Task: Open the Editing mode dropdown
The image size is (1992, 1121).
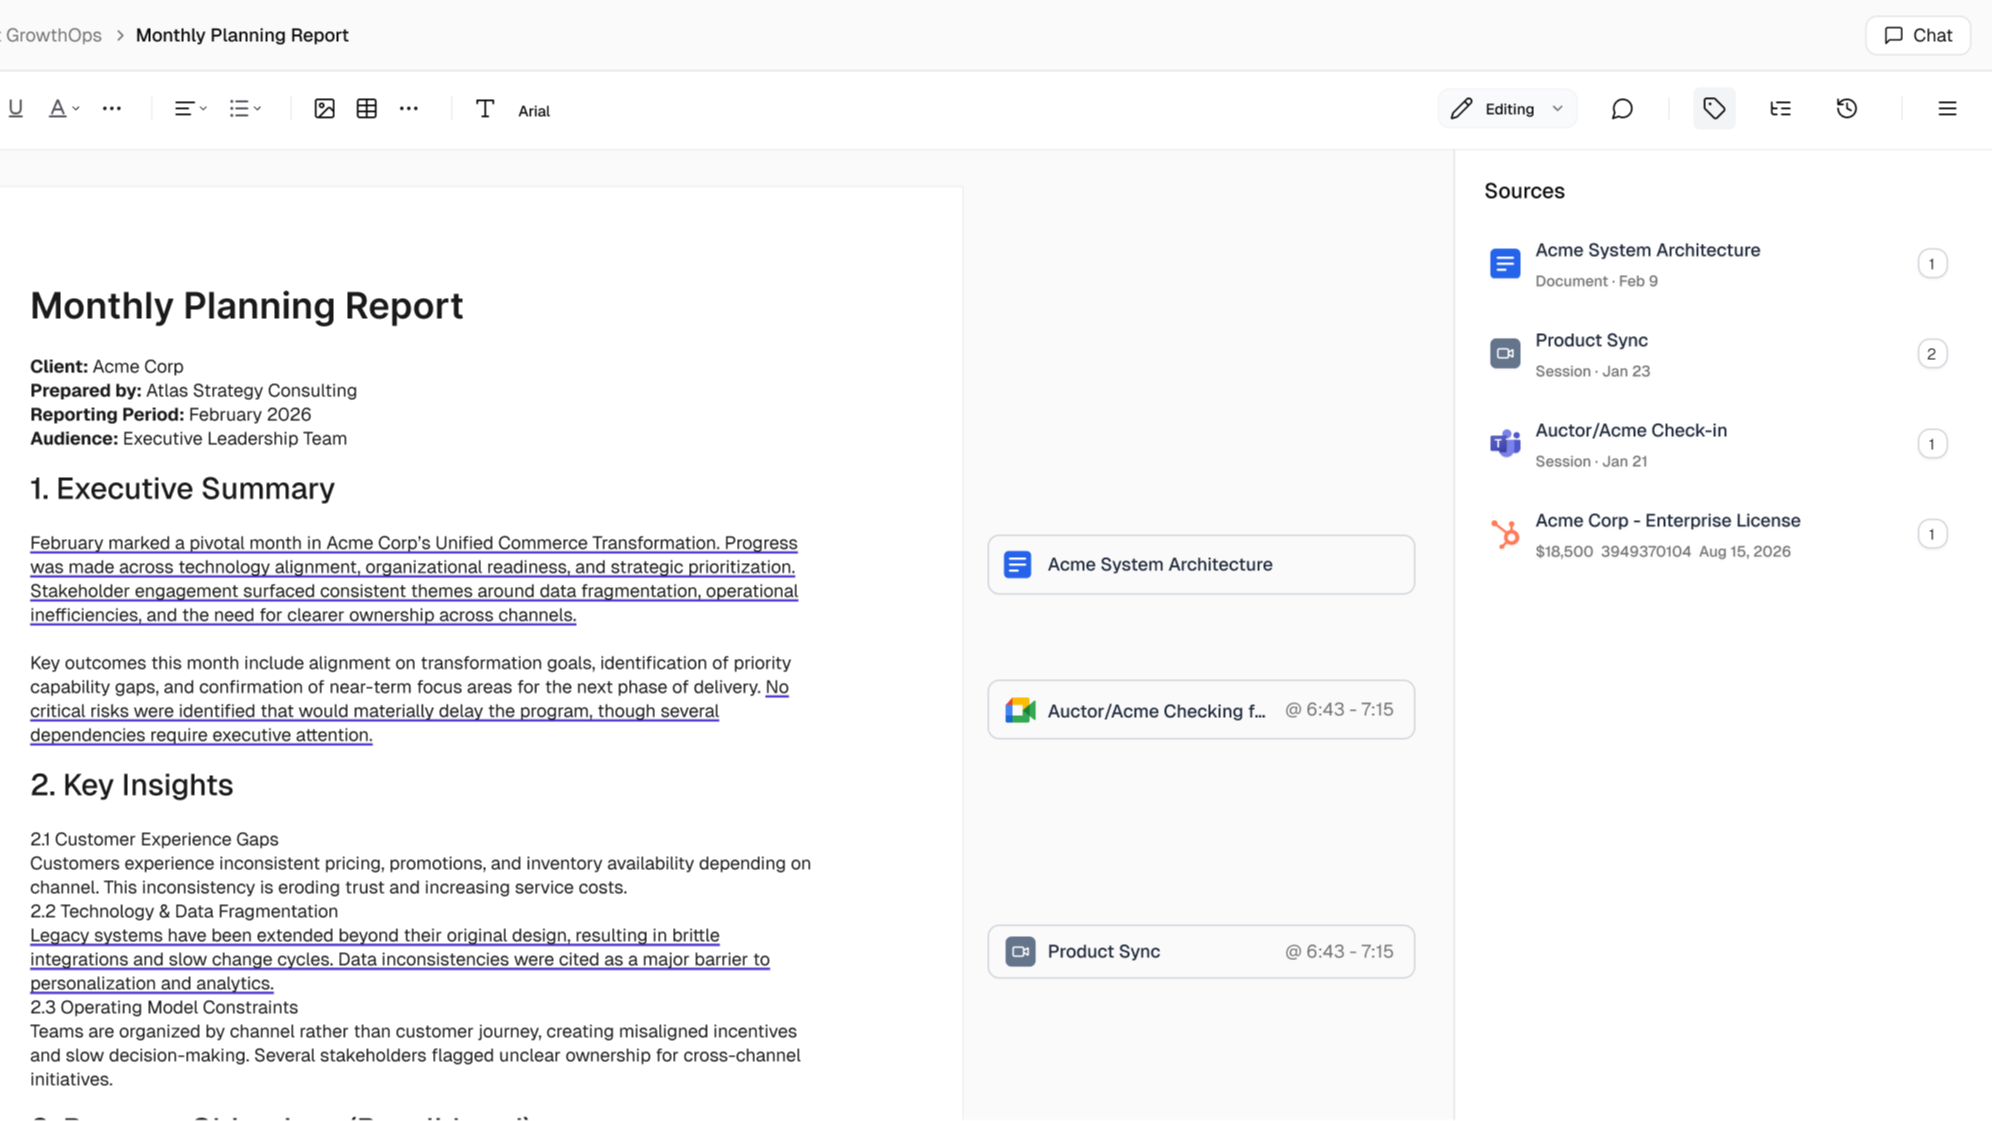Action: 1507,109
